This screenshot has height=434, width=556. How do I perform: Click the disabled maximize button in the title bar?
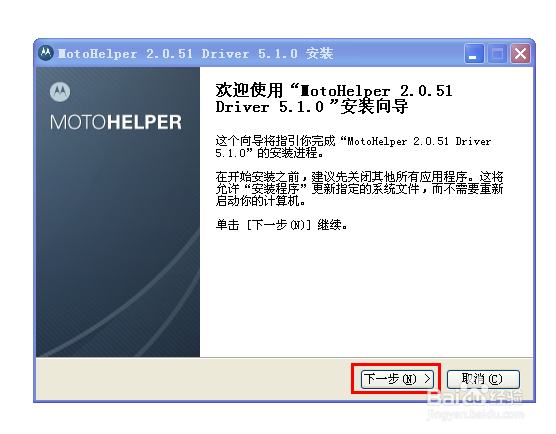click(497, 54)
